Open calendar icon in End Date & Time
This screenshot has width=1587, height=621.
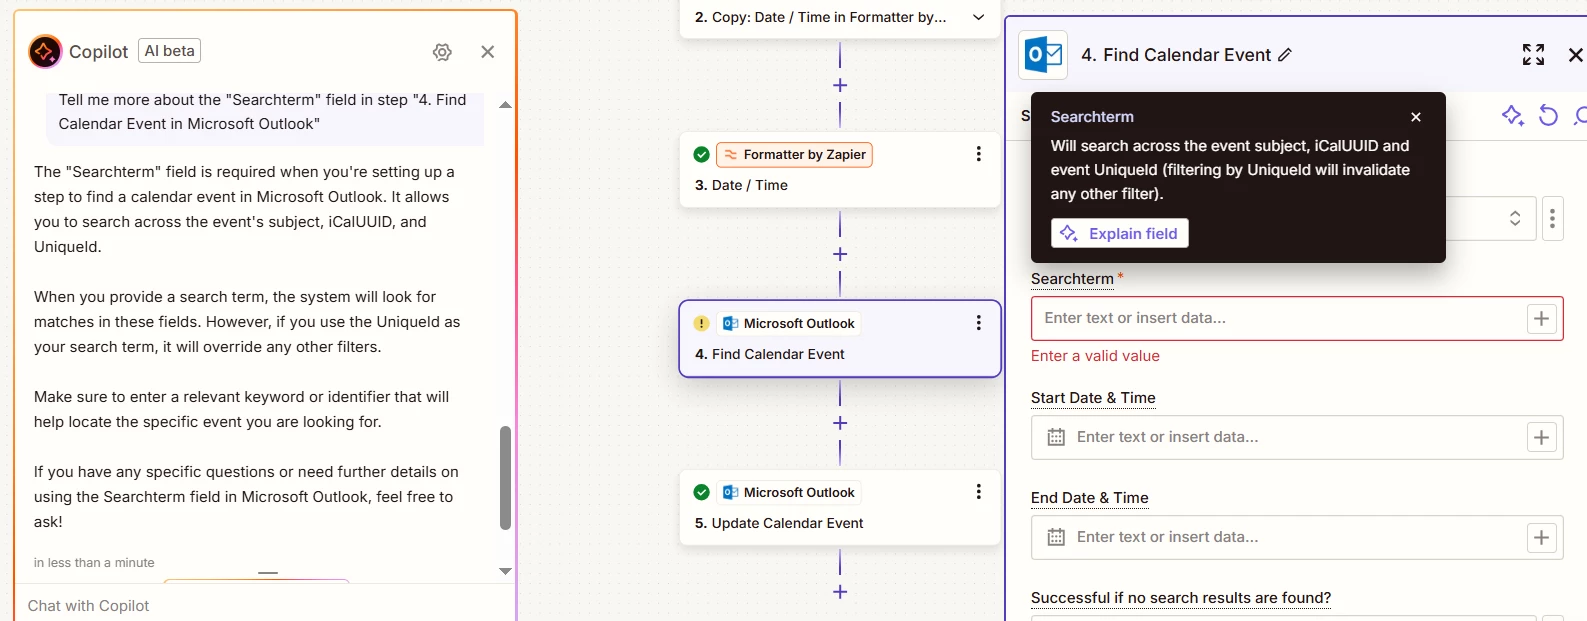click(x=1056, y=537)
